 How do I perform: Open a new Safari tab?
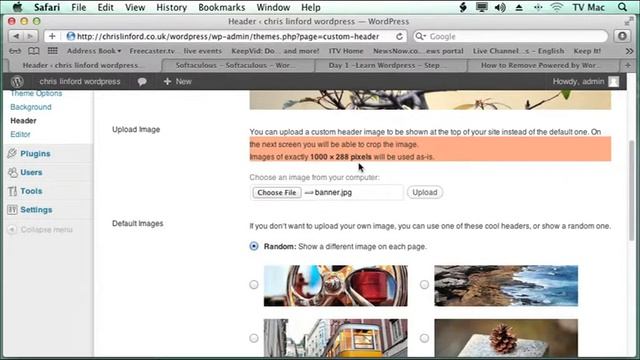628,65
